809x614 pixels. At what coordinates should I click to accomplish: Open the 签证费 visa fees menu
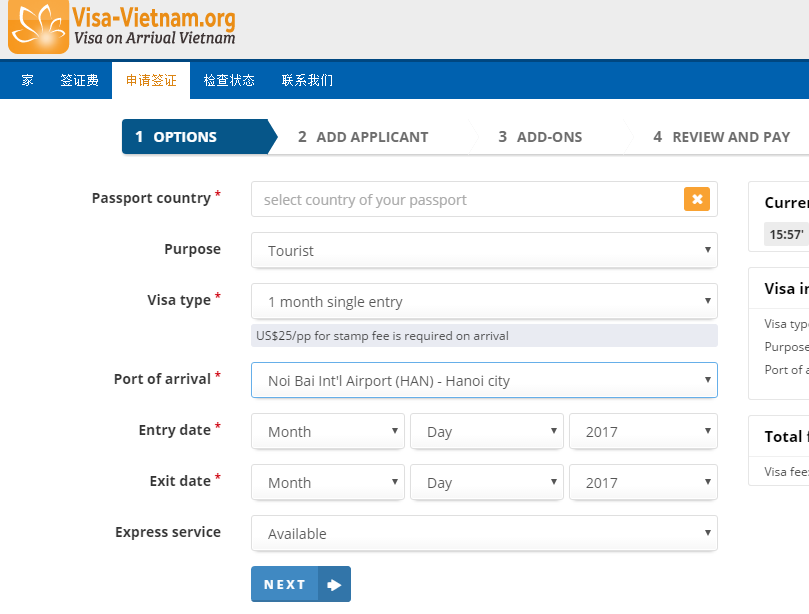[79, 80]
